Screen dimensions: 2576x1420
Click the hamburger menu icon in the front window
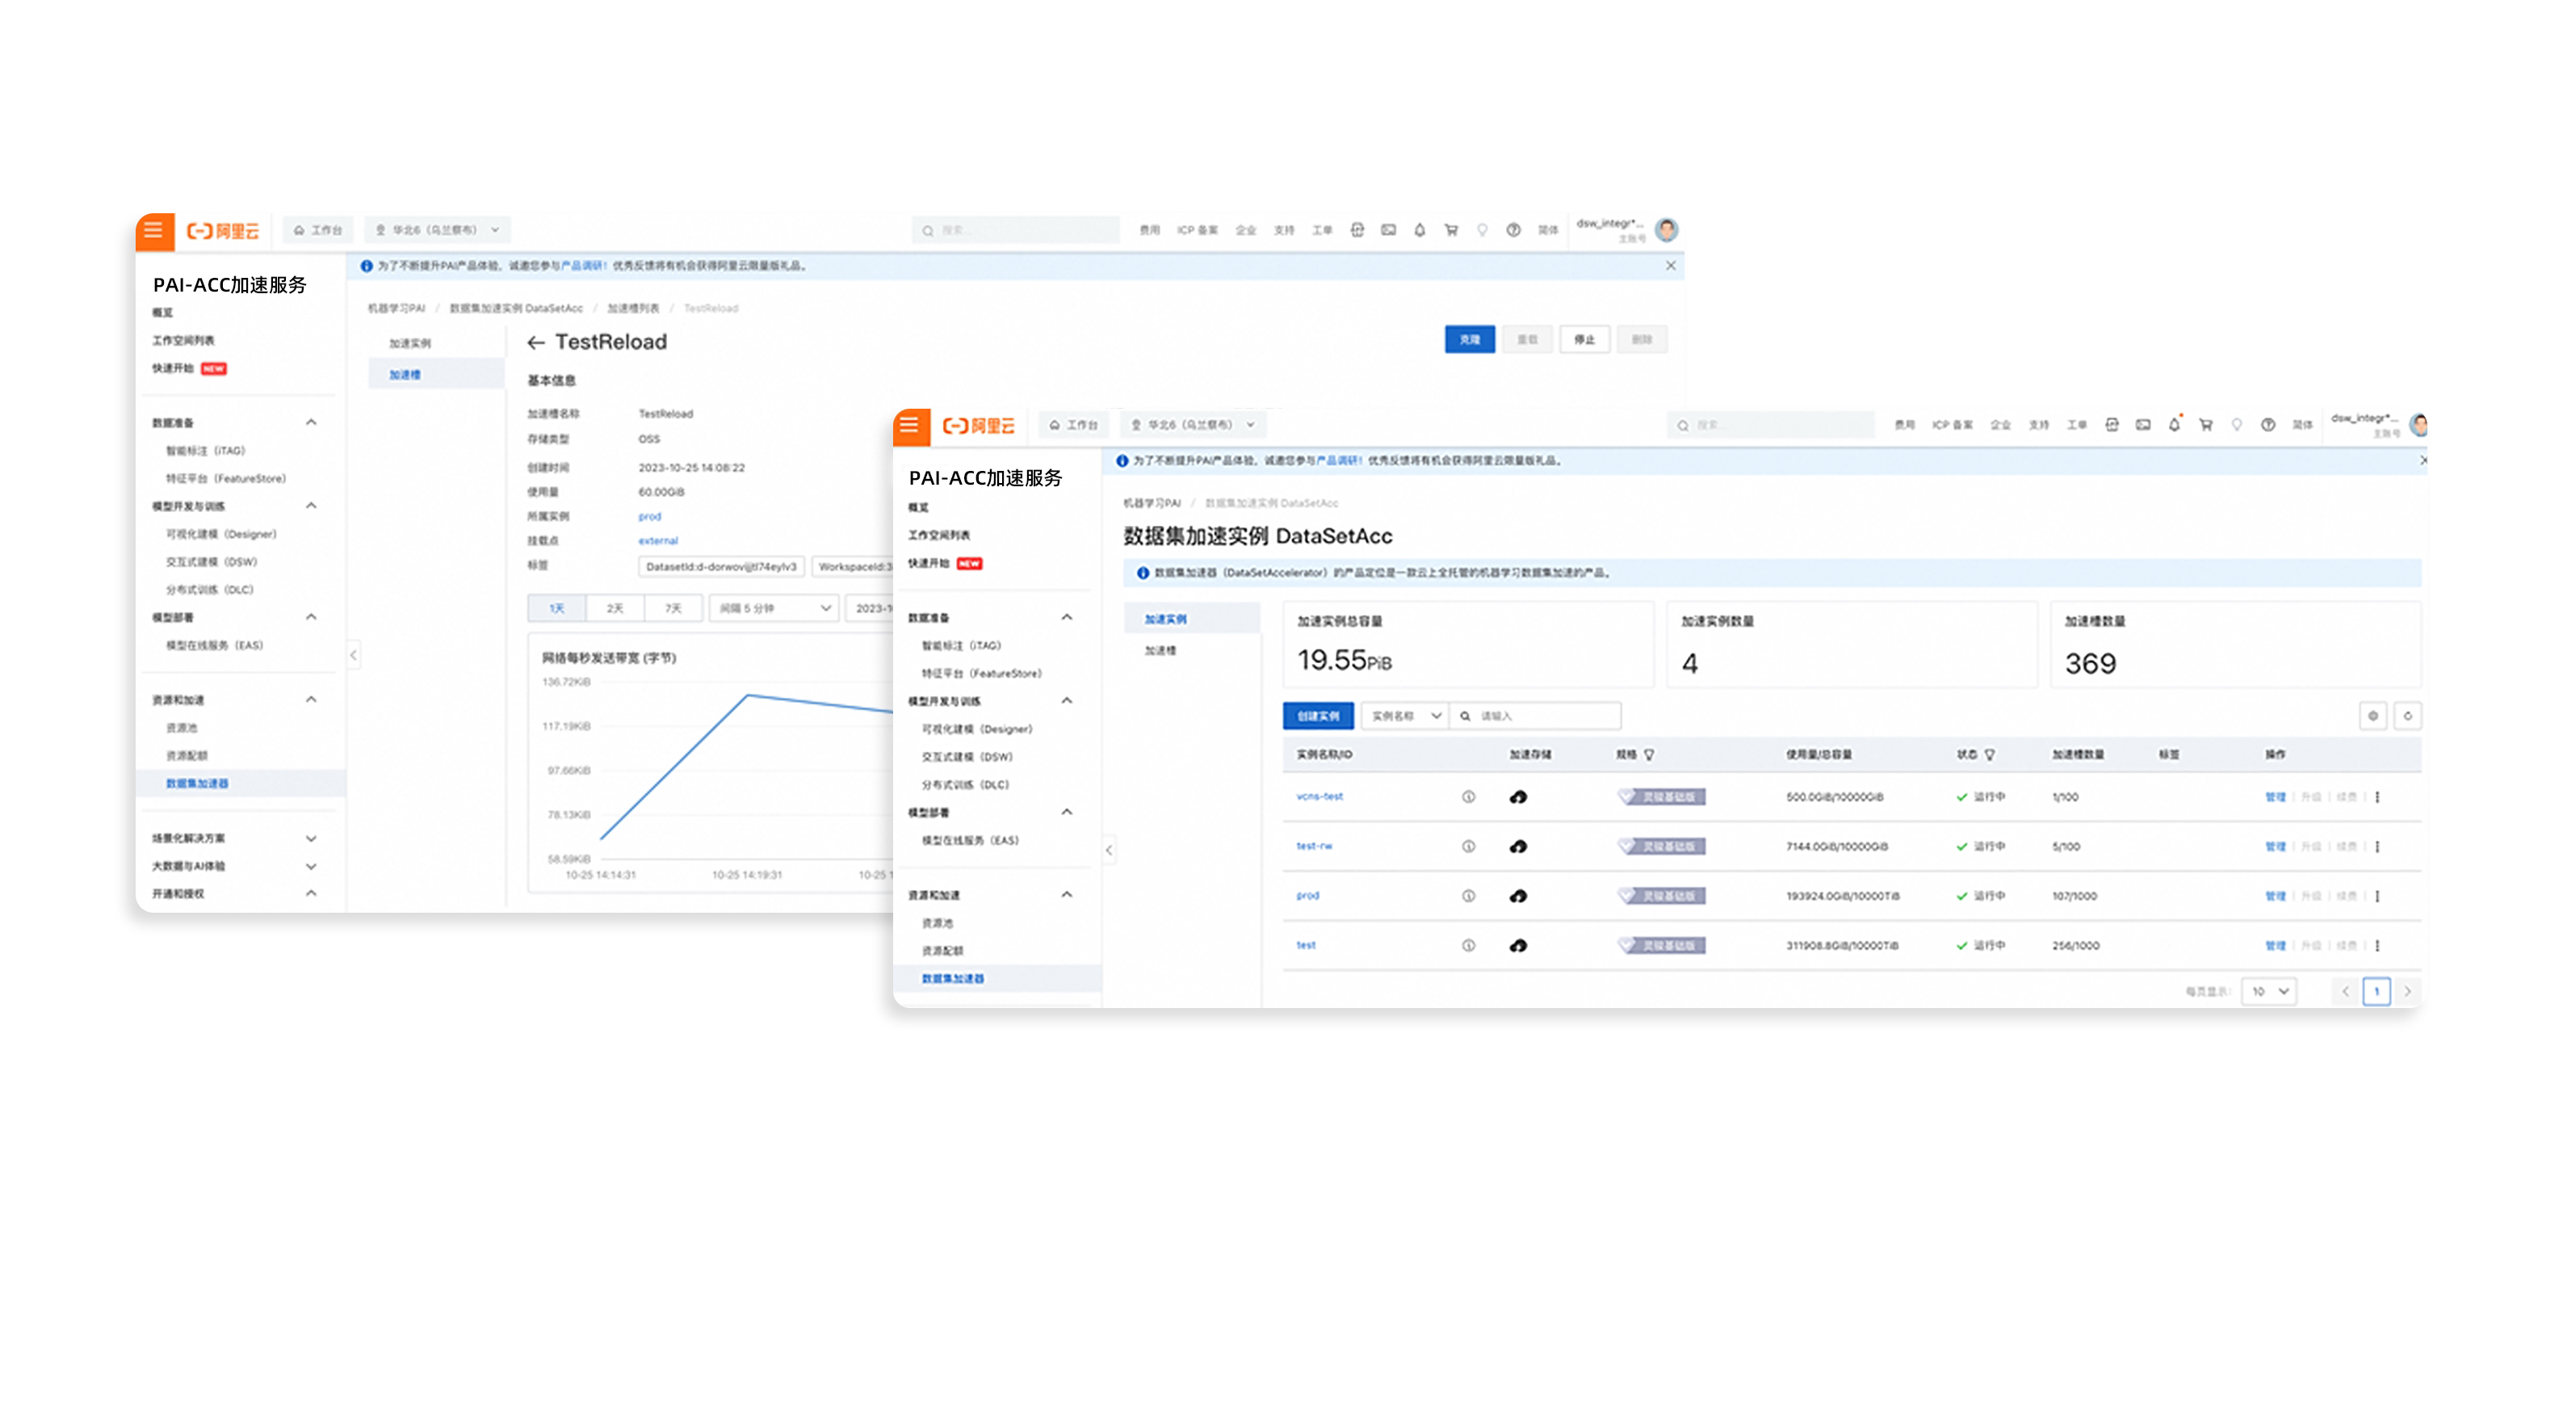[x=909, y=426]
